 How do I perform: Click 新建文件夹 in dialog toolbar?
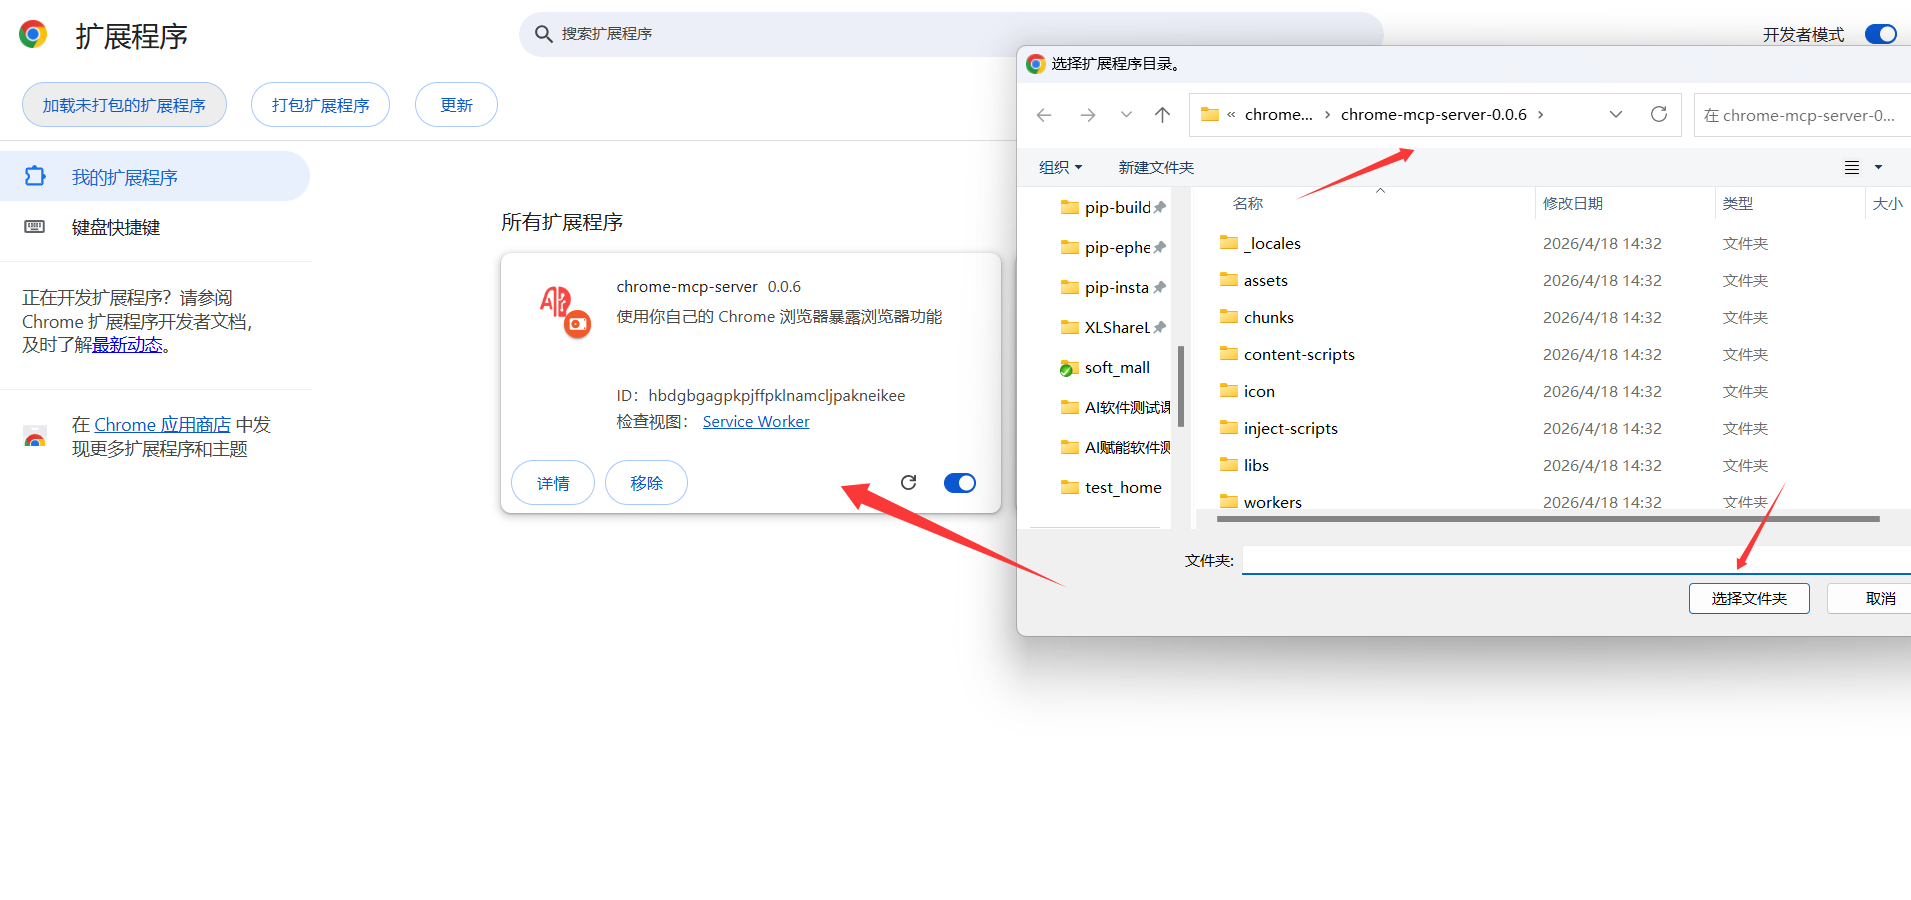tap(1156, 167)
